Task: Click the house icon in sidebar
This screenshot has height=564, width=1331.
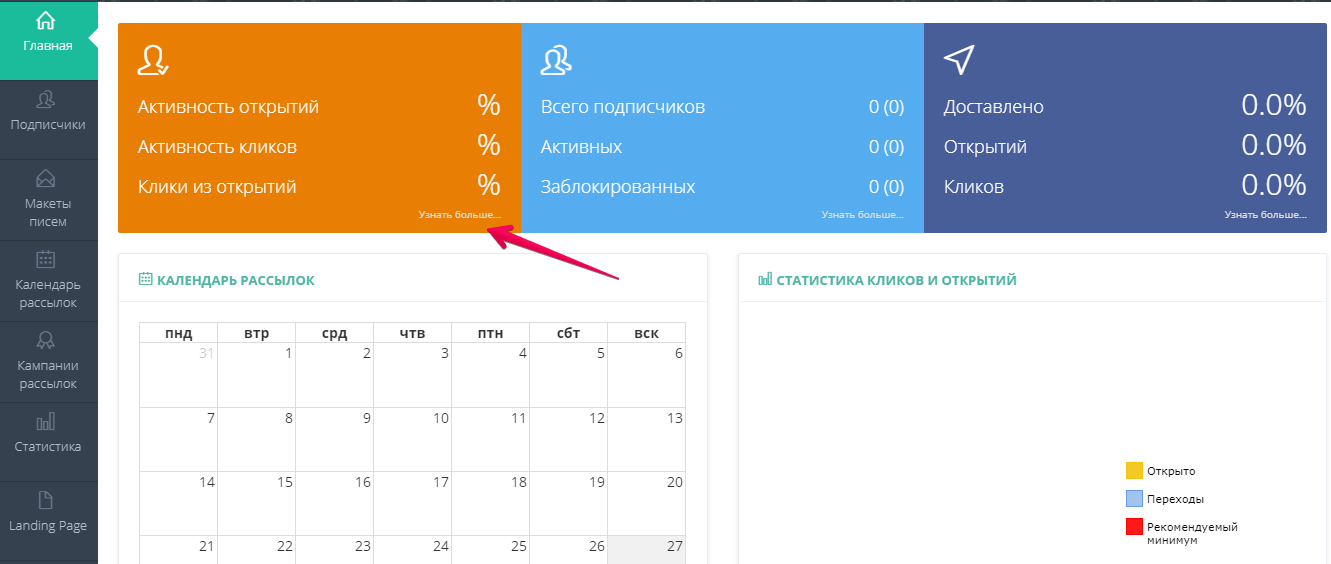Action: [x=46, y=22]
